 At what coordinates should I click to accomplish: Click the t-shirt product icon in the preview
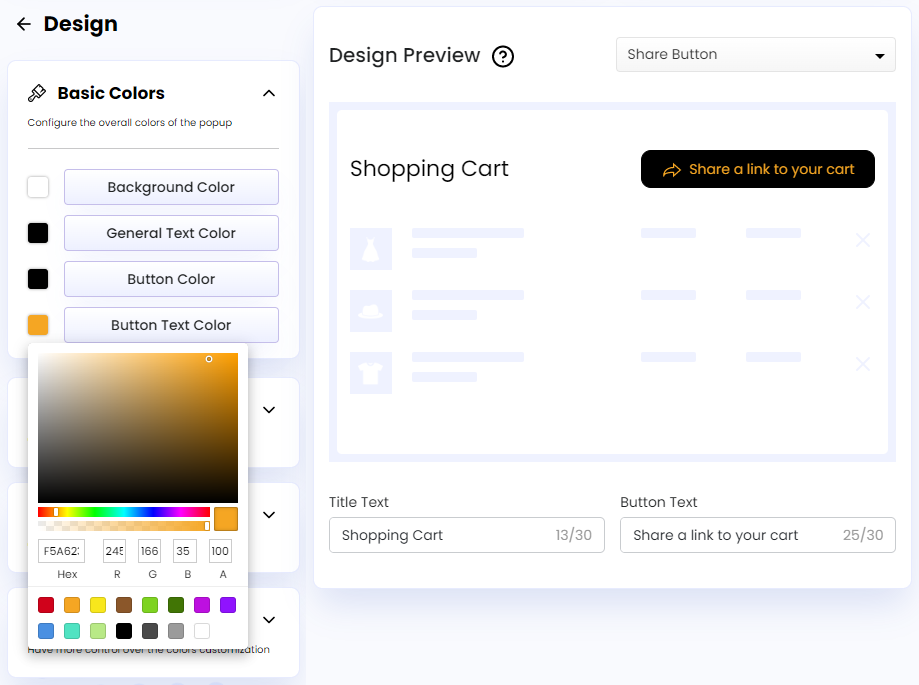(x=371, y=372)
